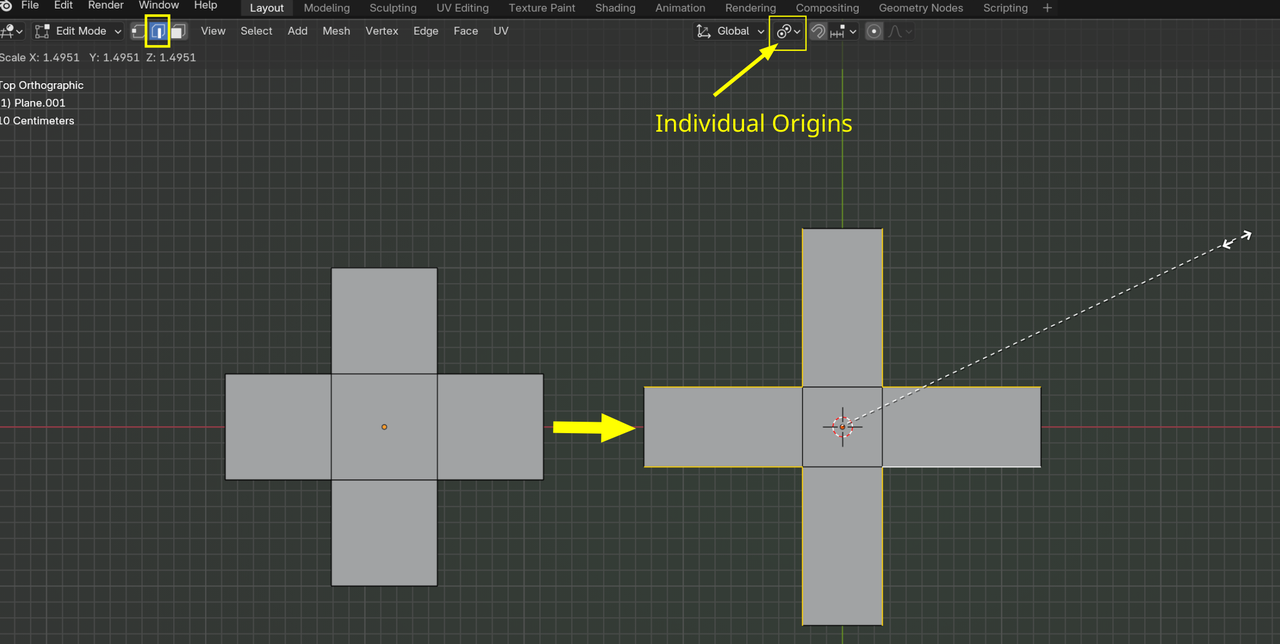Open the Render menu
1280x644 pixels.
106,6
